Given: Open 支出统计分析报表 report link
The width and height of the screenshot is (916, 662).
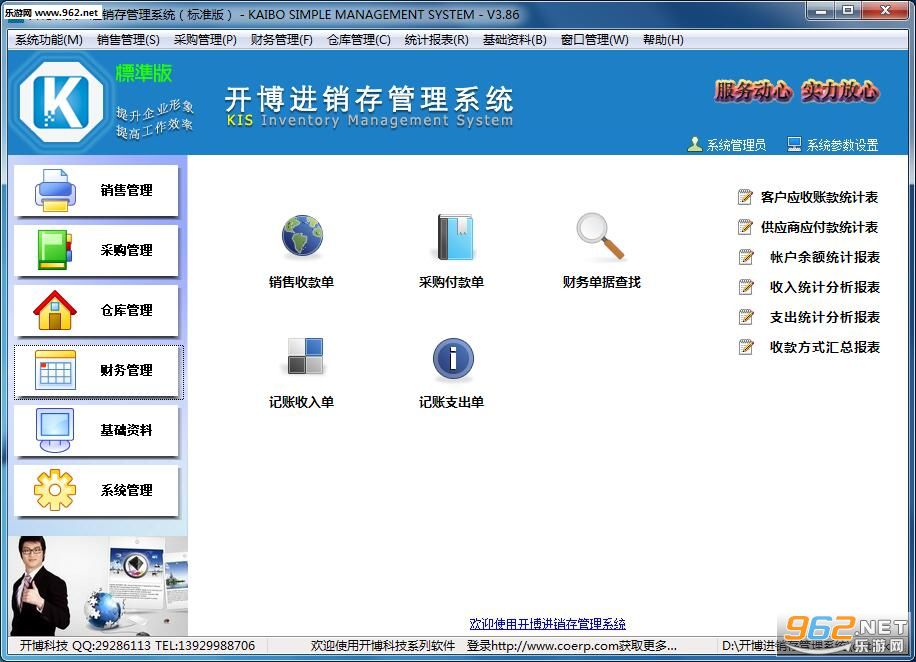Looking at the screenshot, I should tap(825, 317).
